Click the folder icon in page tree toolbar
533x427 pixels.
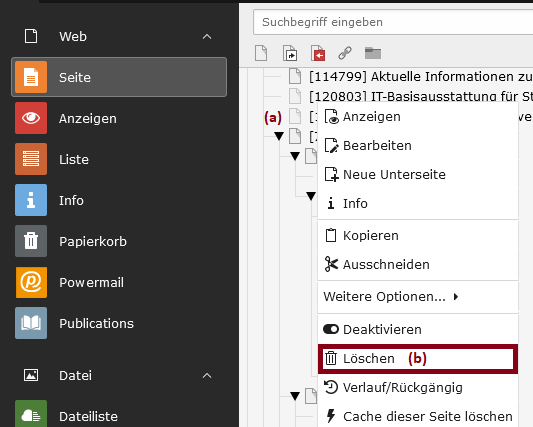coord(373,53)
